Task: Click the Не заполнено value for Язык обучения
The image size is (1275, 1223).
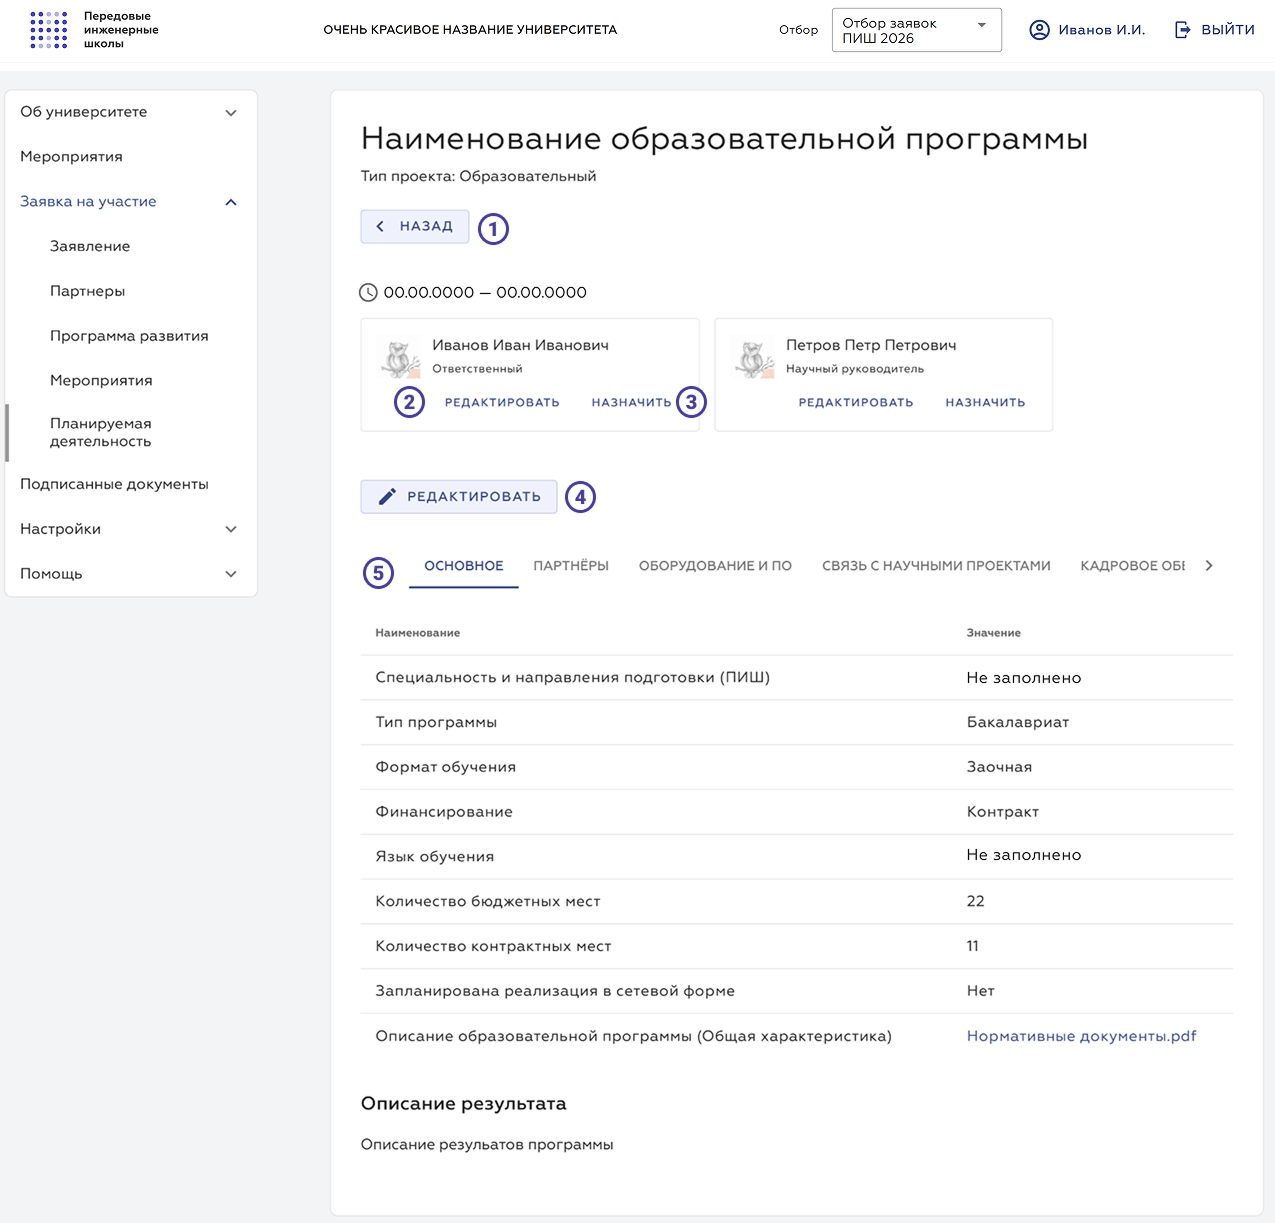Action: tap(1024, 855)
